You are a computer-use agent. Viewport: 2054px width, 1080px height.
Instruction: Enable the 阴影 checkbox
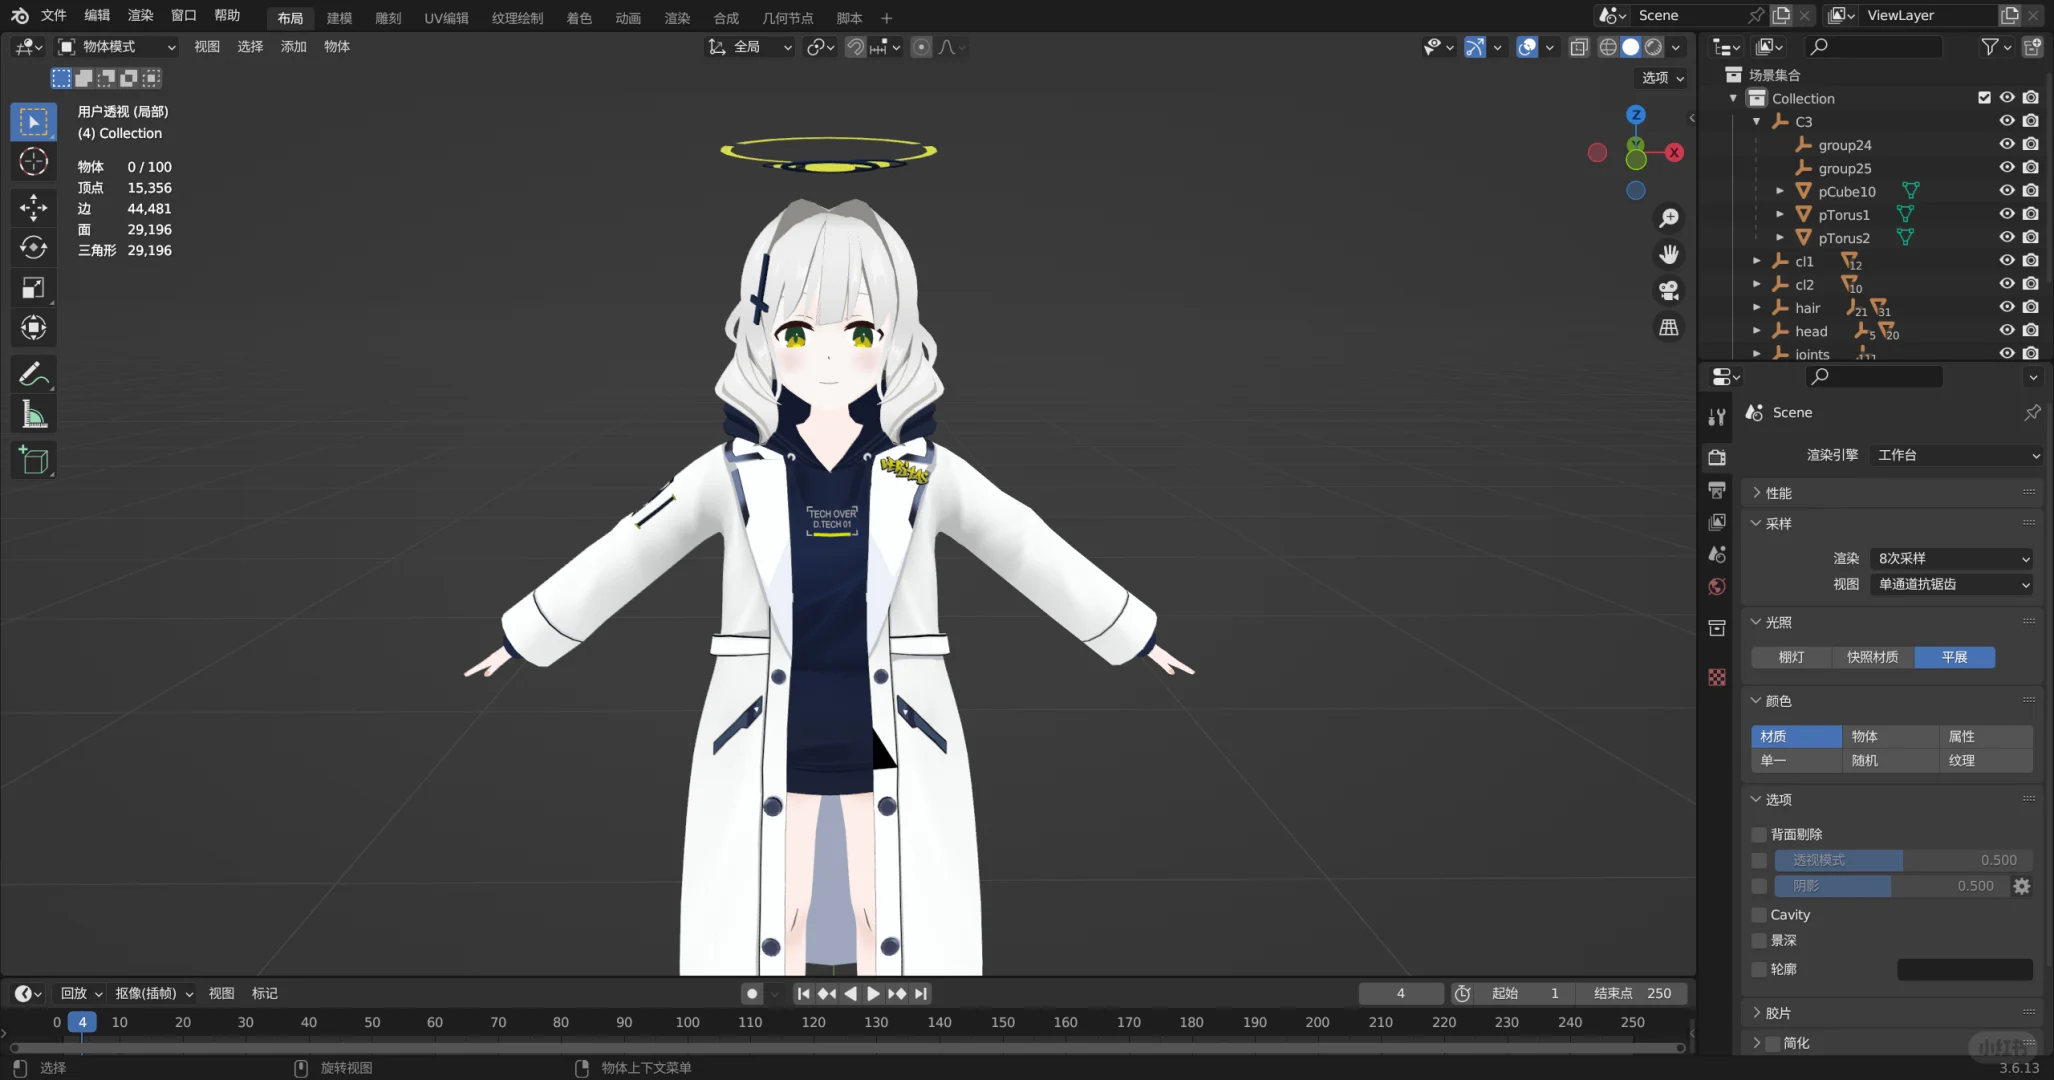click(1759, 886)
